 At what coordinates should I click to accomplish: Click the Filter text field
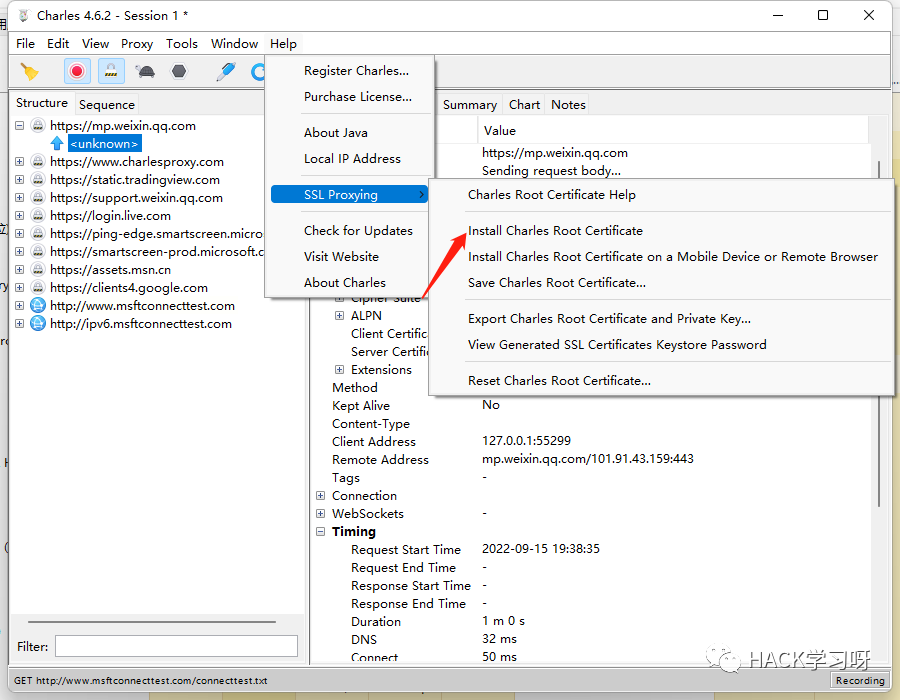176,646
